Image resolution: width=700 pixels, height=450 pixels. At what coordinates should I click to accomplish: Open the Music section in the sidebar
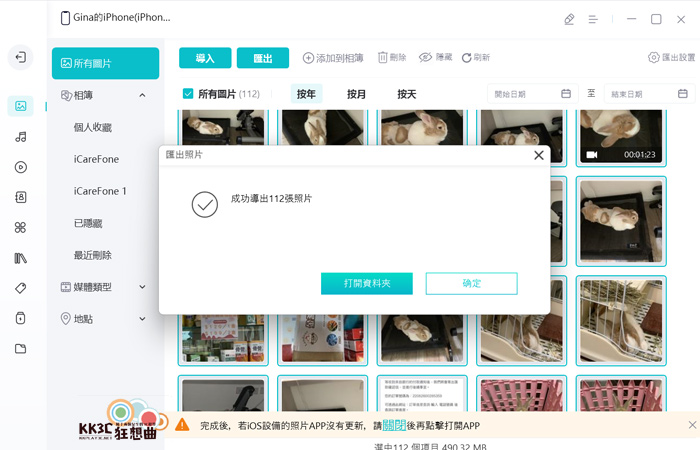(21, 137)
